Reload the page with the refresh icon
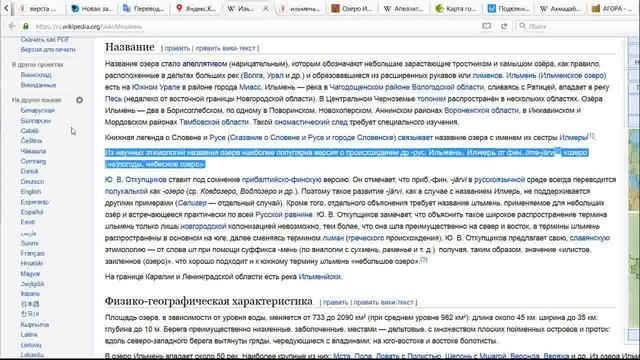640x360 pixels. pyautogui.click(x=504, y=26)
